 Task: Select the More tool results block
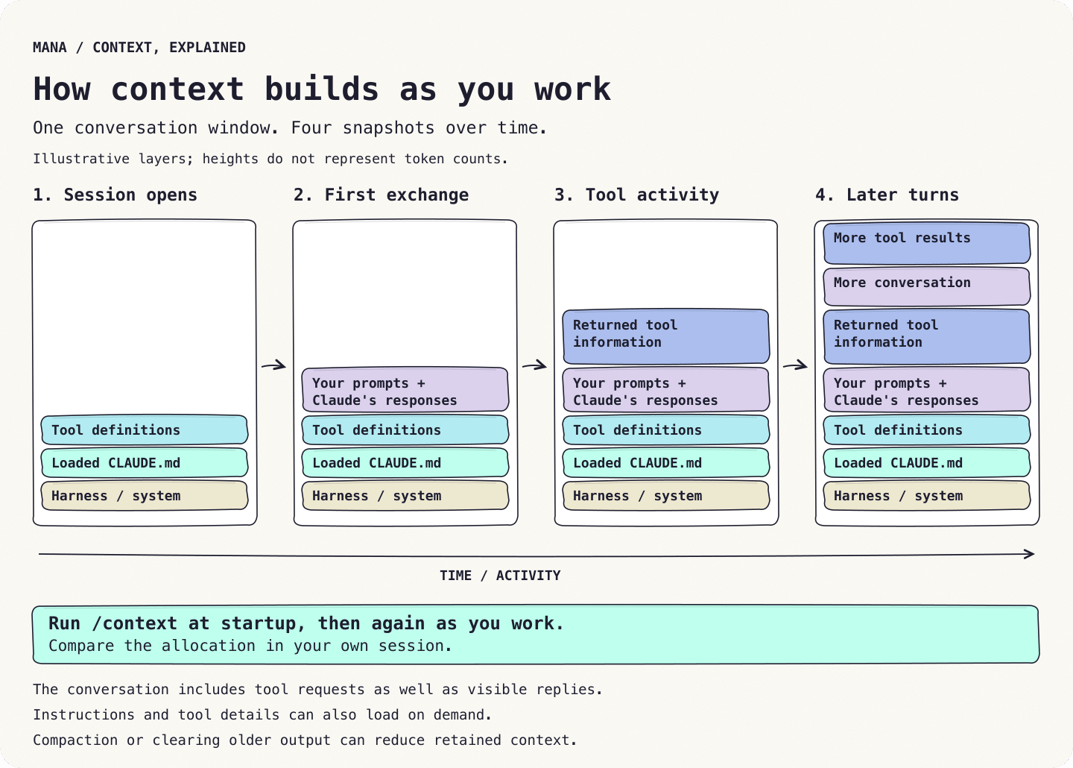click(927, 243)
